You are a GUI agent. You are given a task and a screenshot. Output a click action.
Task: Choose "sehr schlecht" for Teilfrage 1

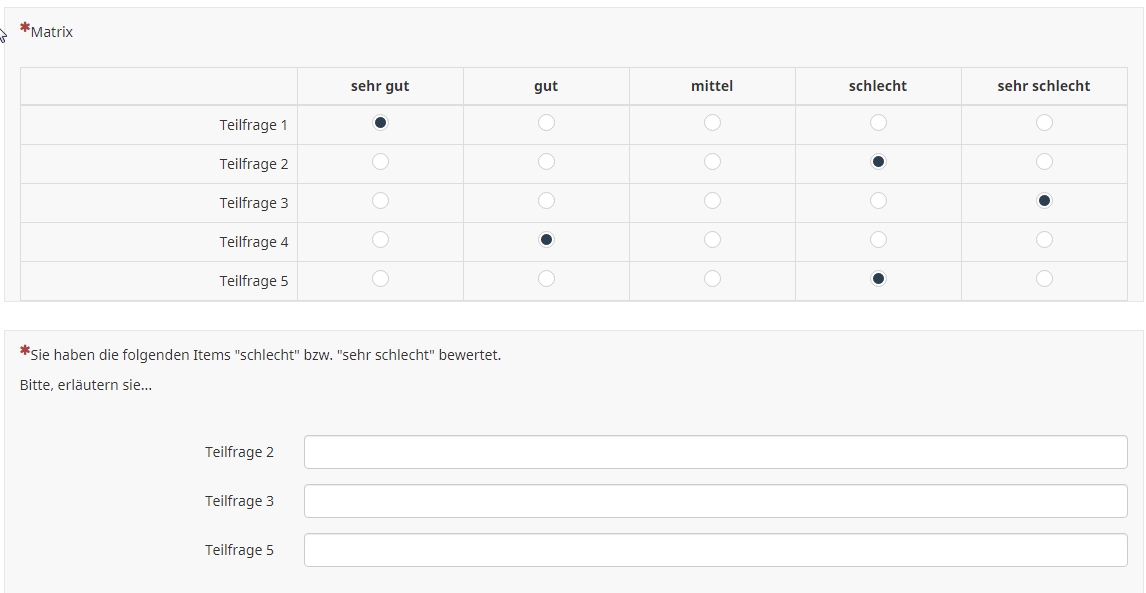click(x=1044, y=123)
